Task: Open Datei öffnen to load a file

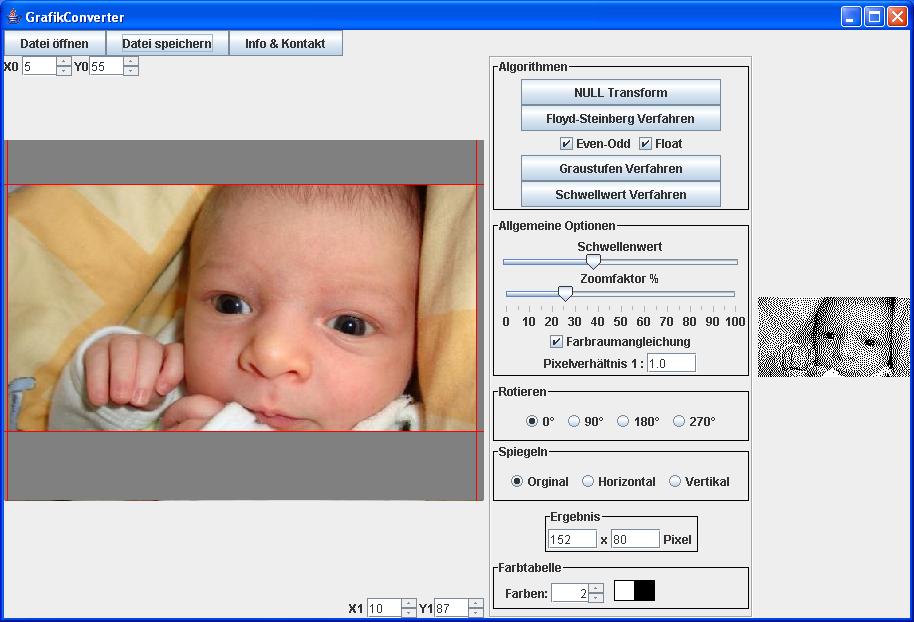Action: tap(54, 43)
